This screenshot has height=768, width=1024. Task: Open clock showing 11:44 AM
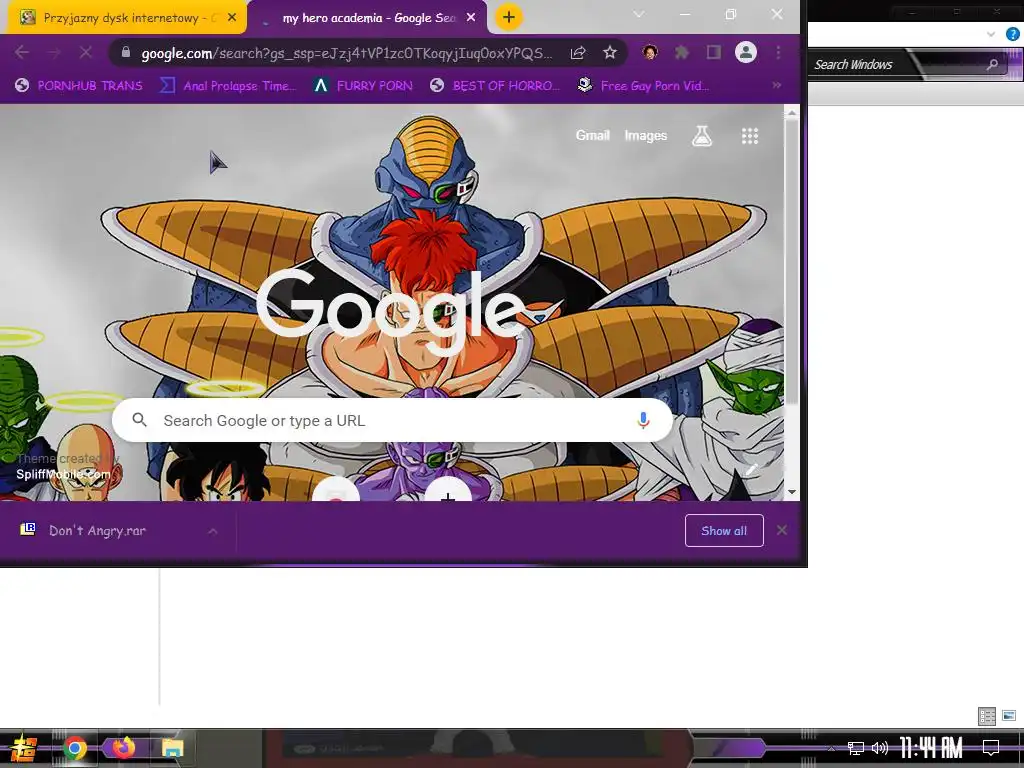[931, 748]
